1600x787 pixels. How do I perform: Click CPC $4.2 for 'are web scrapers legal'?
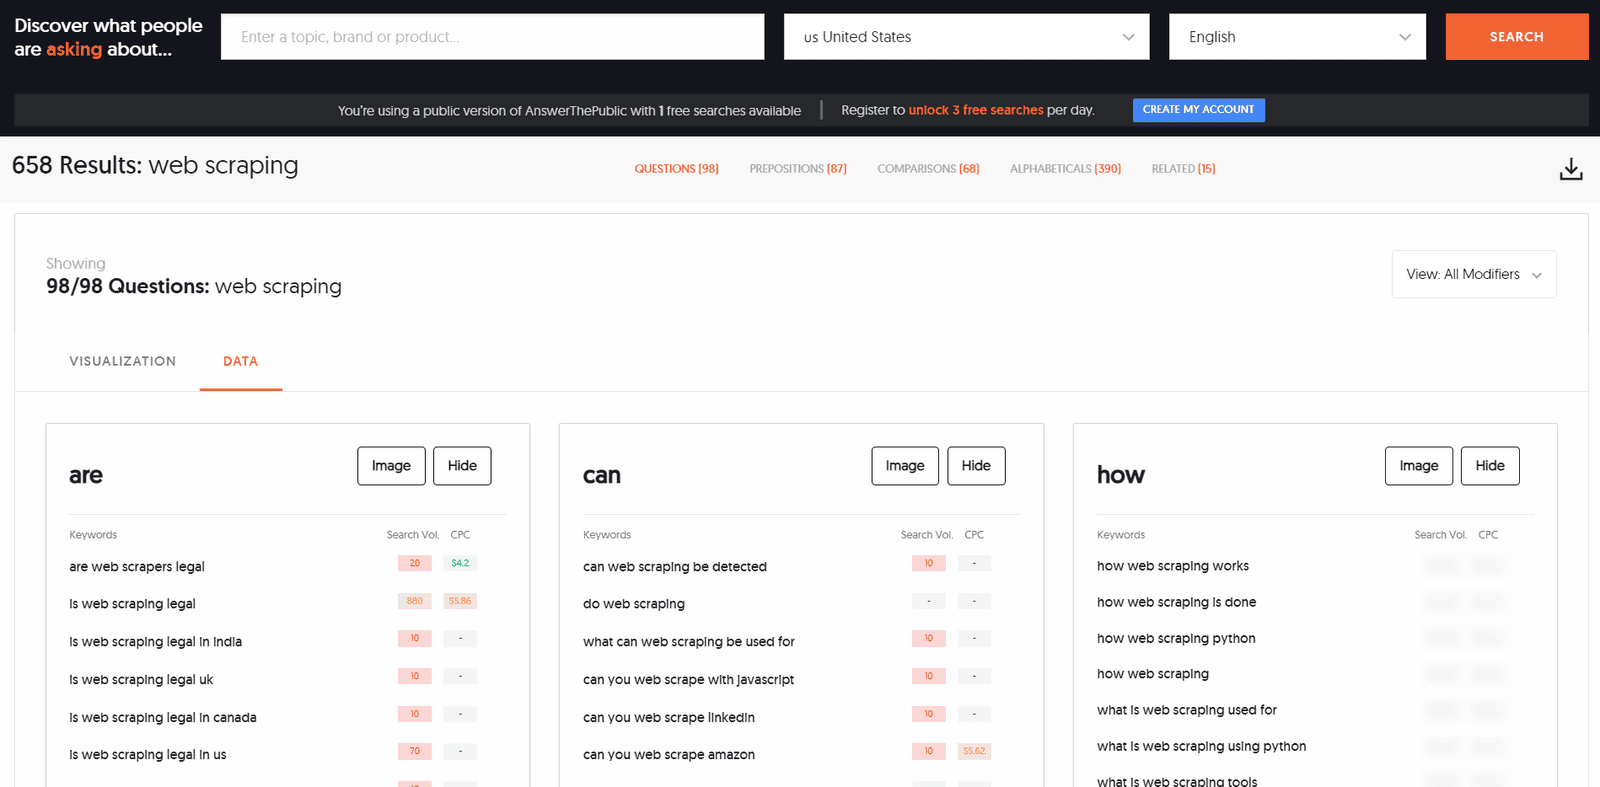tap(460, 563)
